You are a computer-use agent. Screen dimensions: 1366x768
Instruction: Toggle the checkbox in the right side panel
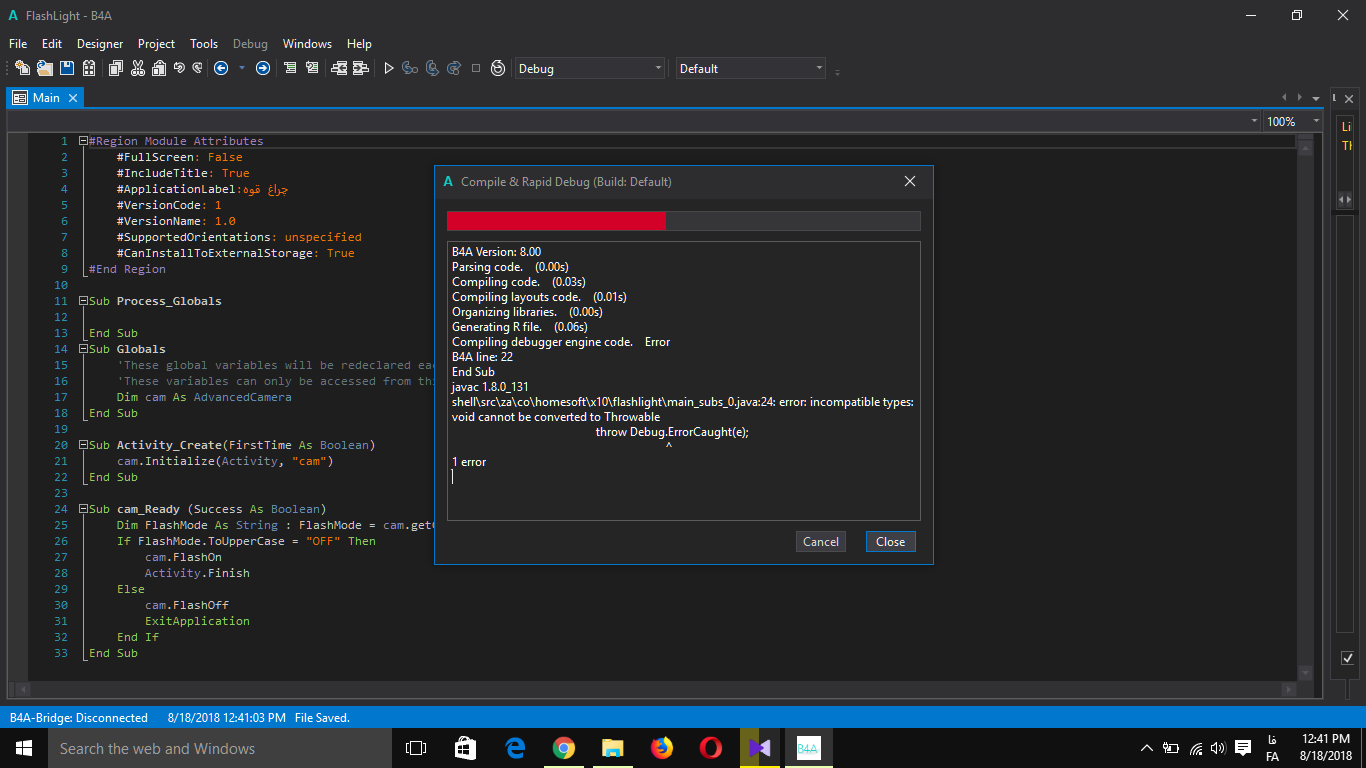pos(1347,658)
